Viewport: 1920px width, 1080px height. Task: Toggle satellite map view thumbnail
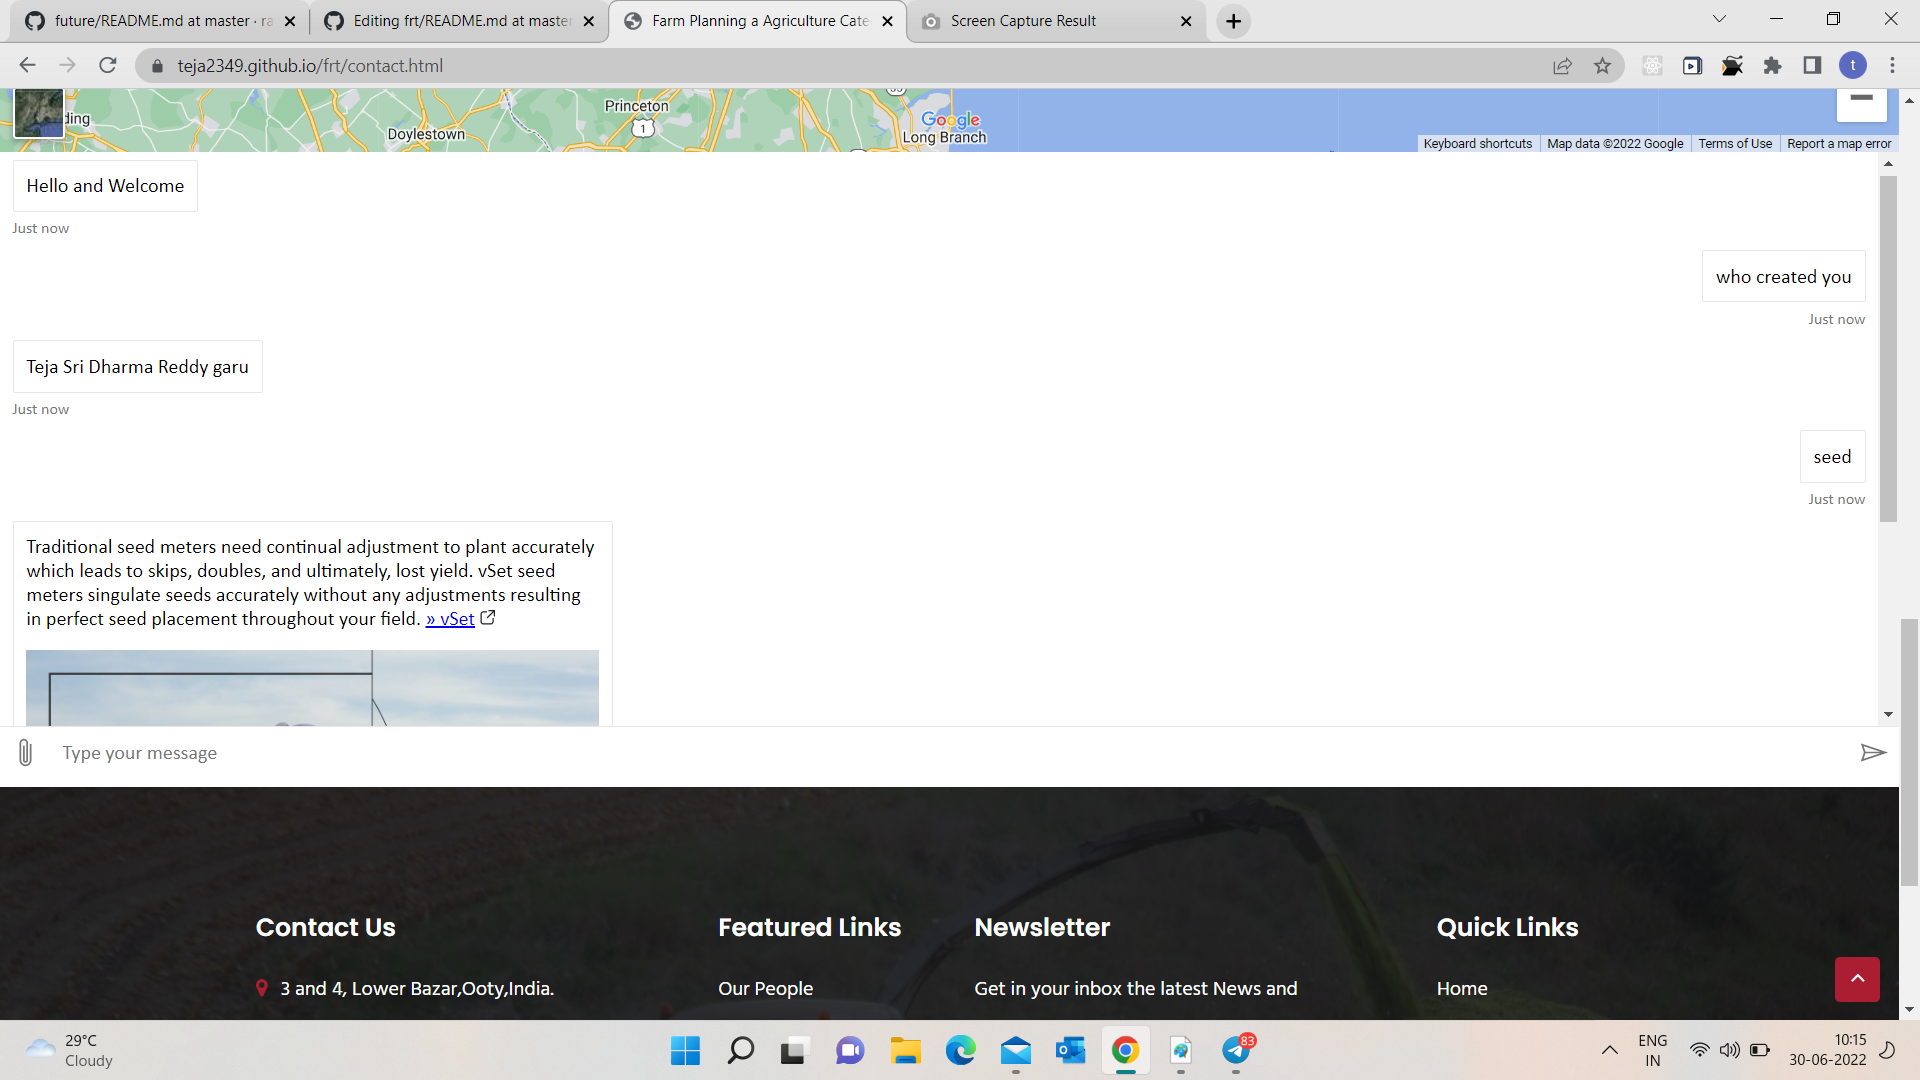pyautogui.click(x=39, y=112)
